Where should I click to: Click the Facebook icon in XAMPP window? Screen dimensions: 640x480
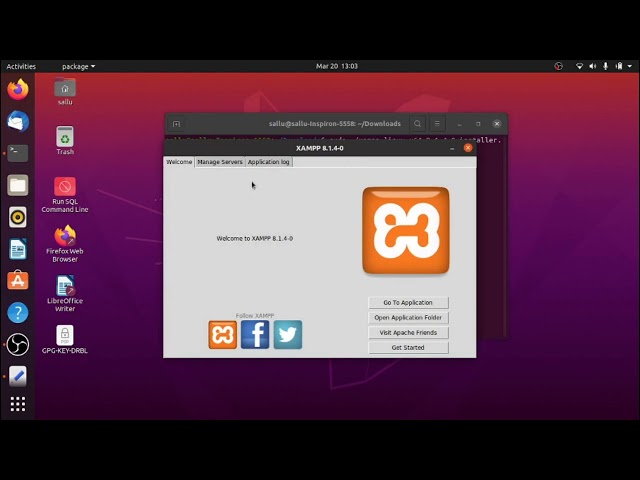[255, 335]
